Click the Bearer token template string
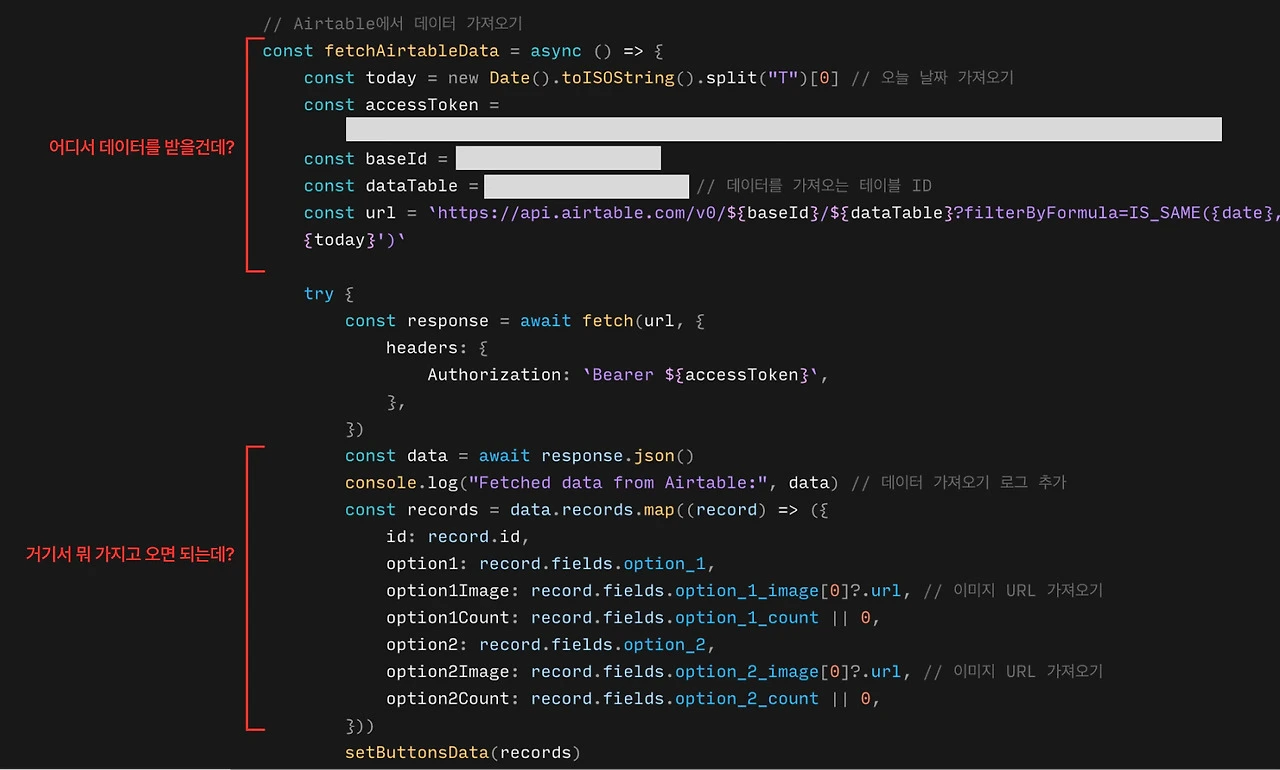 coord(700,375)
